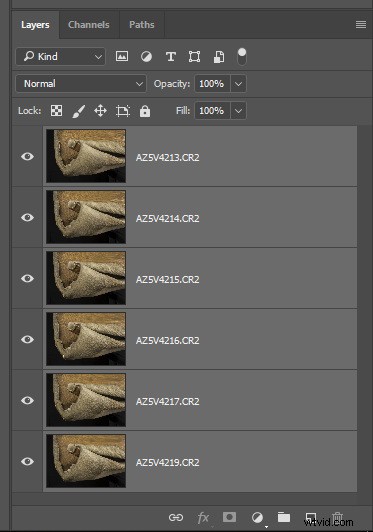Hide layer AZ5V4219.CR2
Image resolution: width=373 pixels, height=532 pixels.
pos(27,461)
